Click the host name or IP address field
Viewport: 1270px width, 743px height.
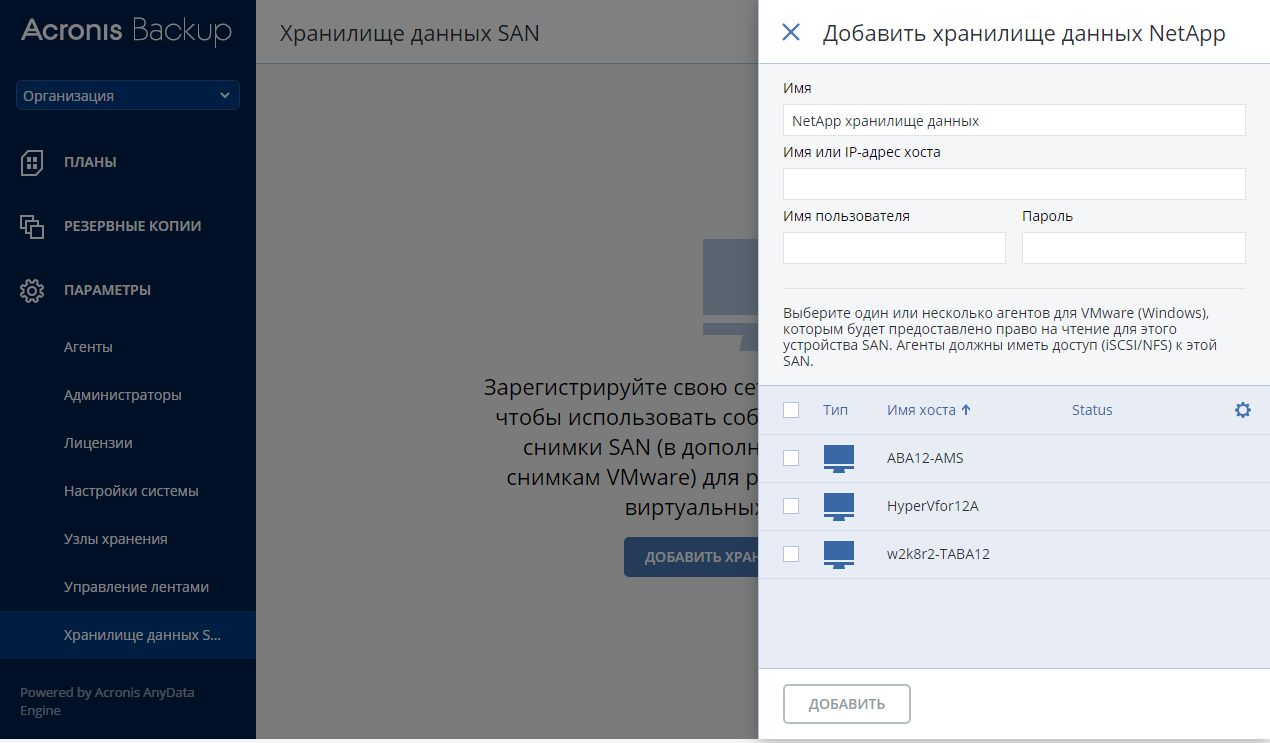pyautogui.click(x=1014, y=184)
